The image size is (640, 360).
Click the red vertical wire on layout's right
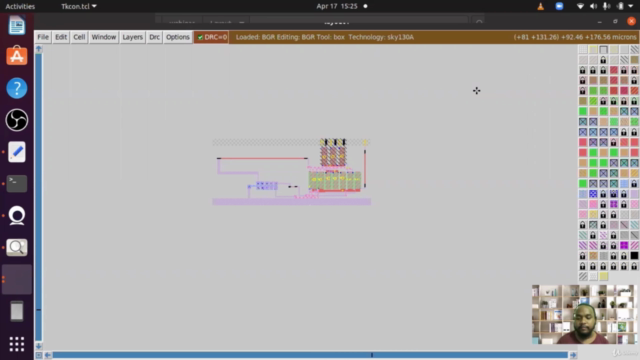click(x=365, y=169)
